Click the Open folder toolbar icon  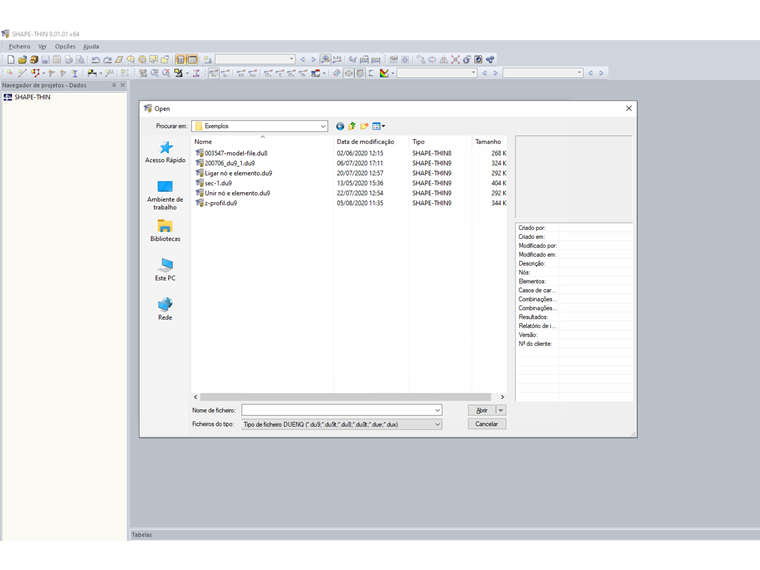point(22,60)
